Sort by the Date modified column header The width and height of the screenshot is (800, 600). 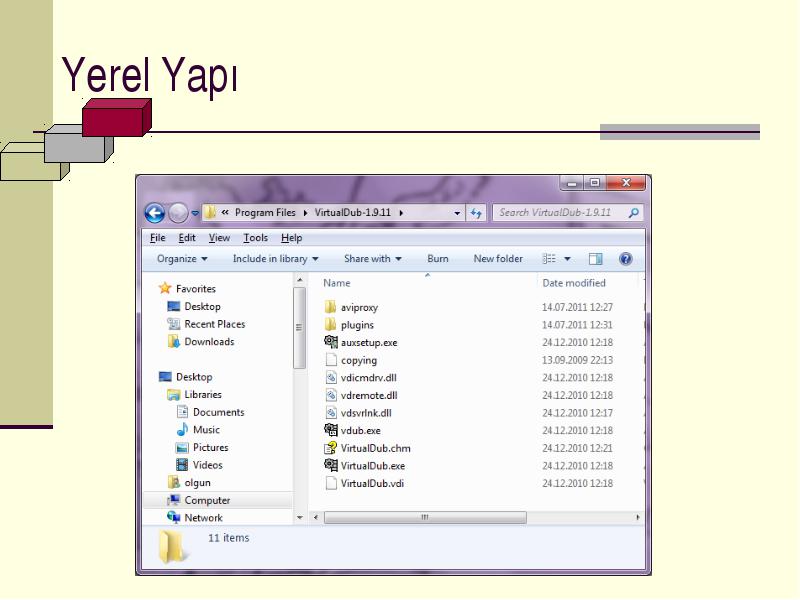click(573, 283)
